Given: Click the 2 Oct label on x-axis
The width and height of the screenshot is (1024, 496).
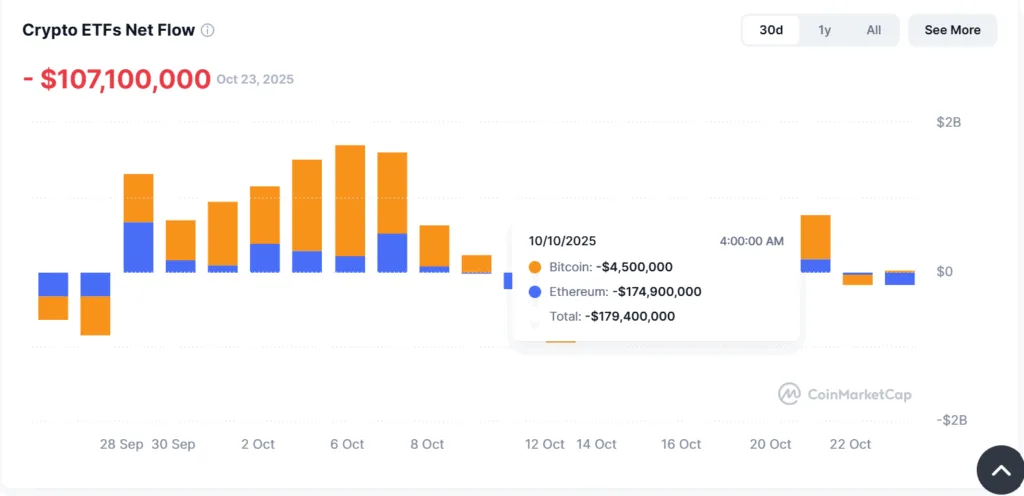Looking at the screenshot, I should pyautogui.click(x=257, y=444).
